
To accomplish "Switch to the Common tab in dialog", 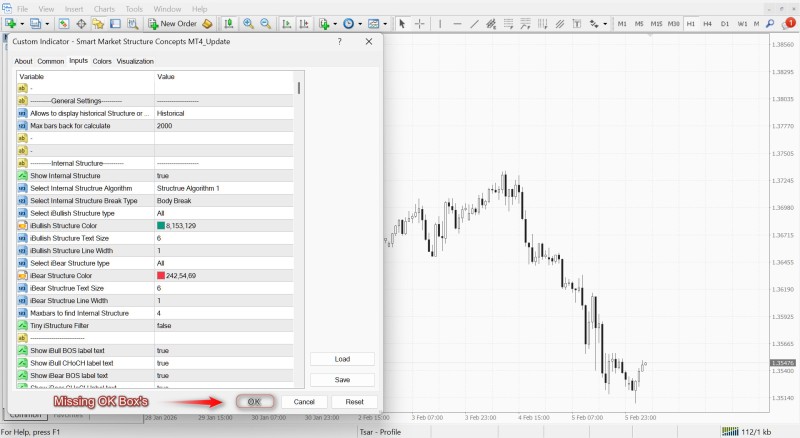I will 51,61.
